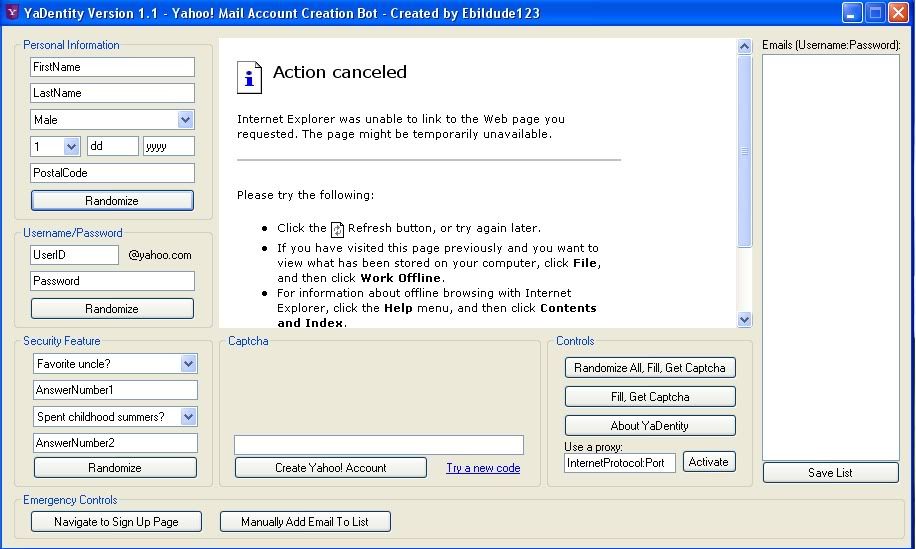Screen dimensions: 916x549
Task: Randomize the Security Feature section
Action: (x=115, y=468)
